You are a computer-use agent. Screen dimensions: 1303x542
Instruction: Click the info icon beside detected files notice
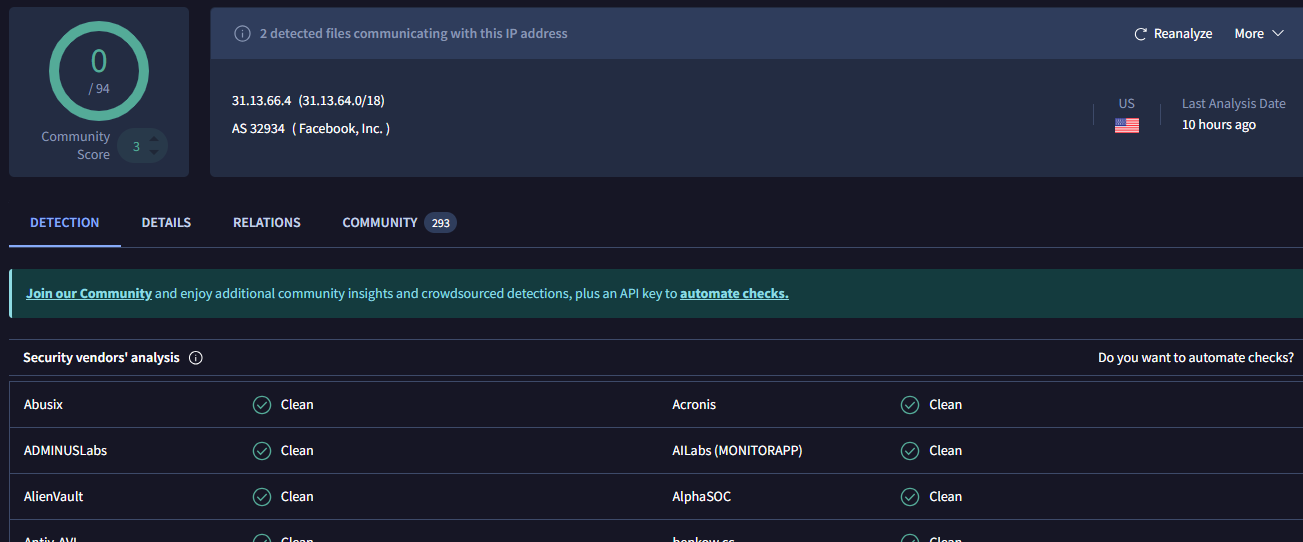click(242, 34)
